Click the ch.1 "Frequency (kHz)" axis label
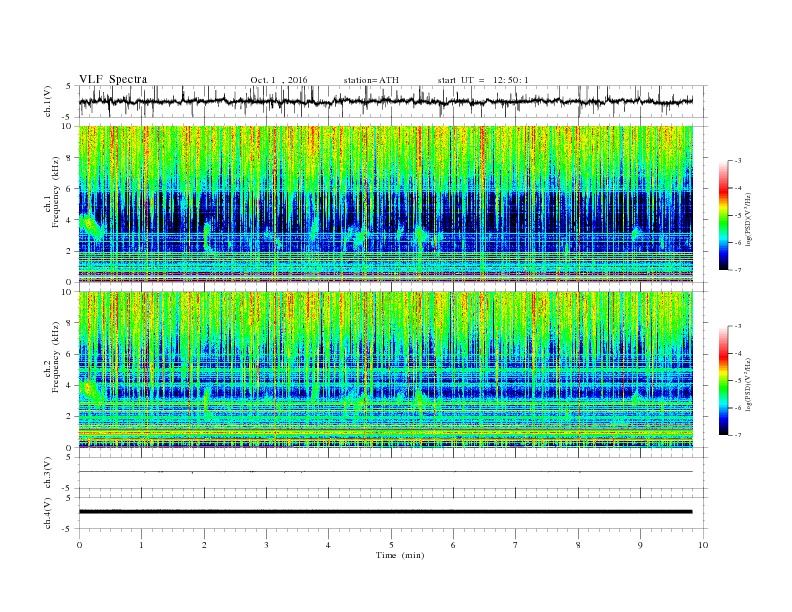The width and height of the screenshot is (792, 612). point(55,192)
